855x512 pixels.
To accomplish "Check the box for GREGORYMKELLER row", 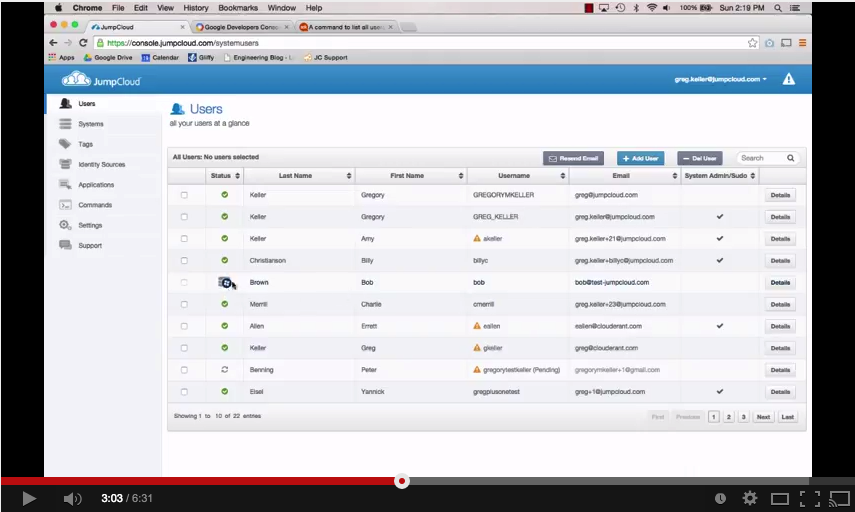I will (184, 195).
